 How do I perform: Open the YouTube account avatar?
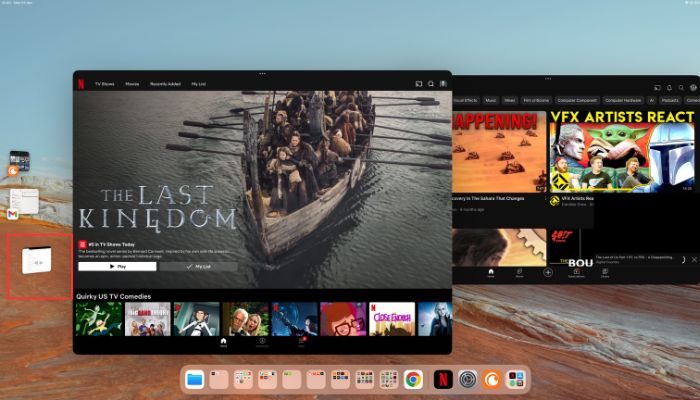click(x=693, y=88)
